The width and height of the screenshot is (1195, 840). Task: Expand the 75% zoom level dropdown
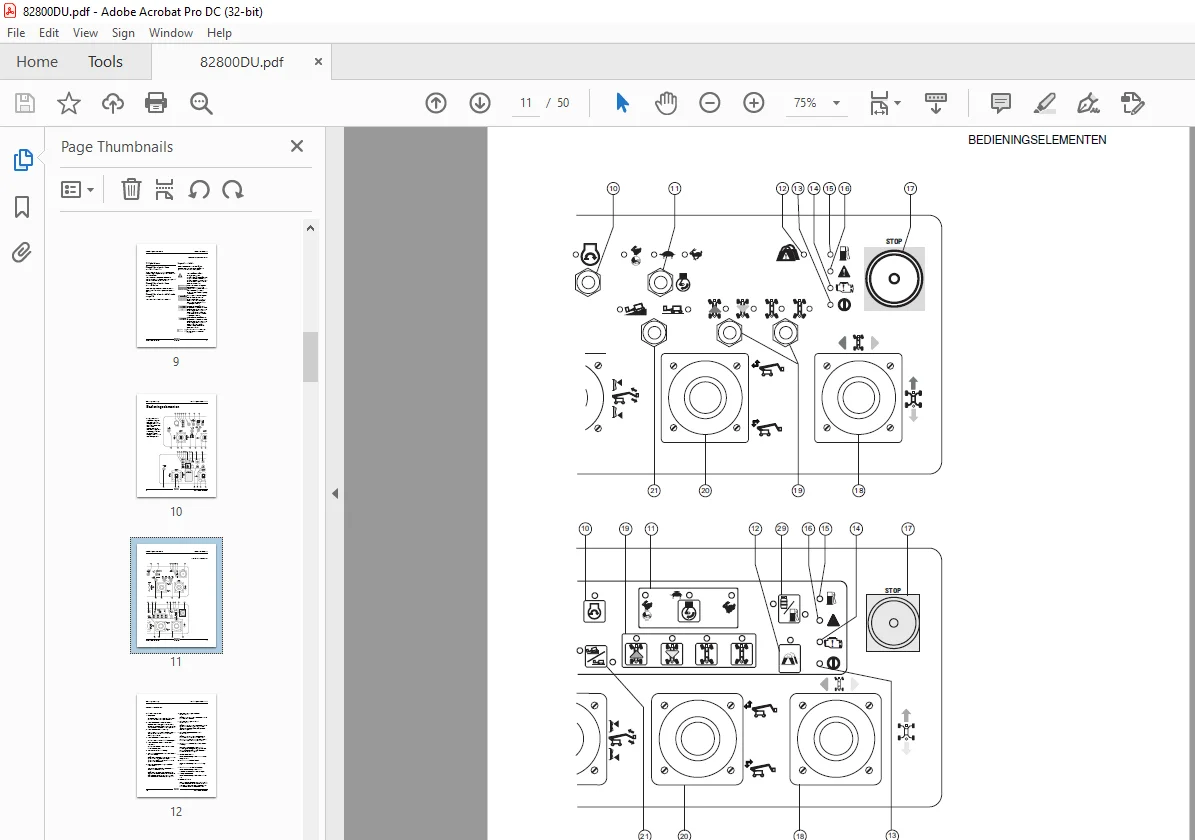tap(836, 103)
